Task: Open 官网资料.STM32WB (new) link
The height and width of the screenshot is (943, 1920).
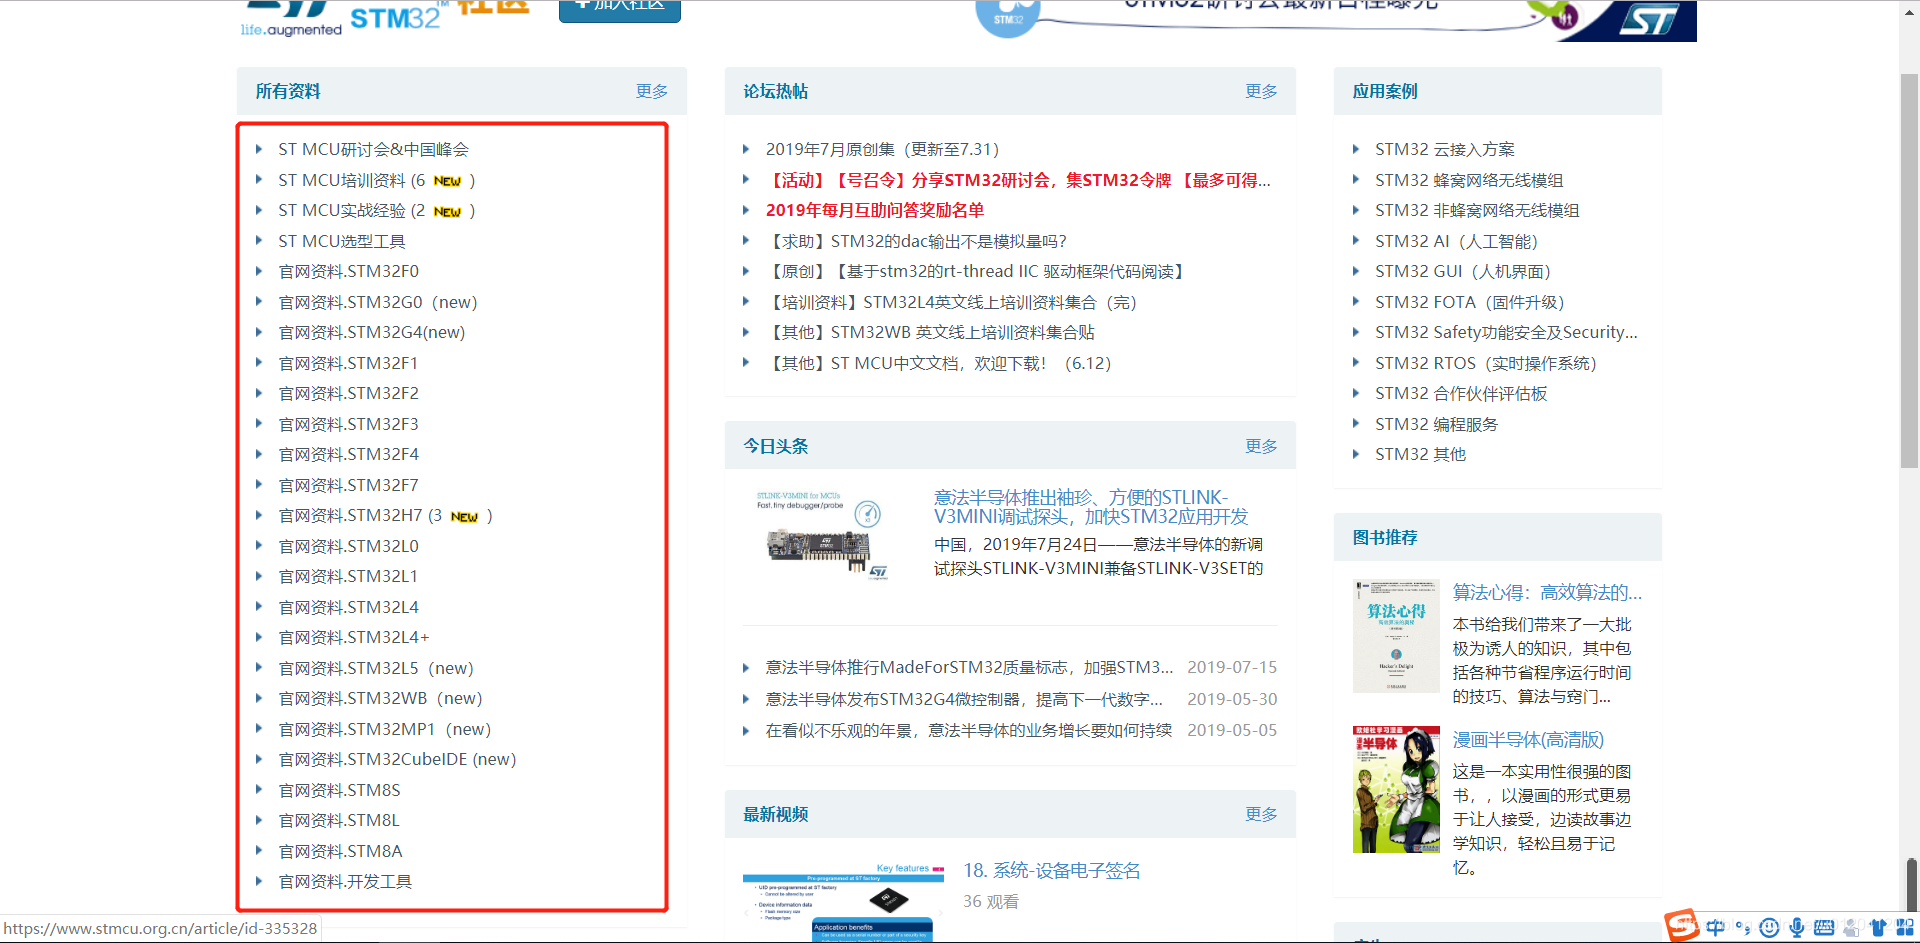Action: tap(380, 698)
